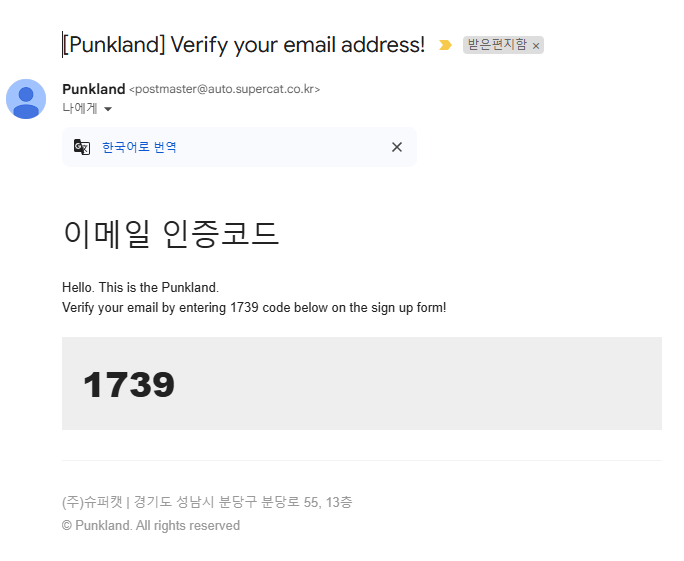Screen dimensions: 684x561
Task: Click the translate icon in the translation bar
Action: [82, 147]
